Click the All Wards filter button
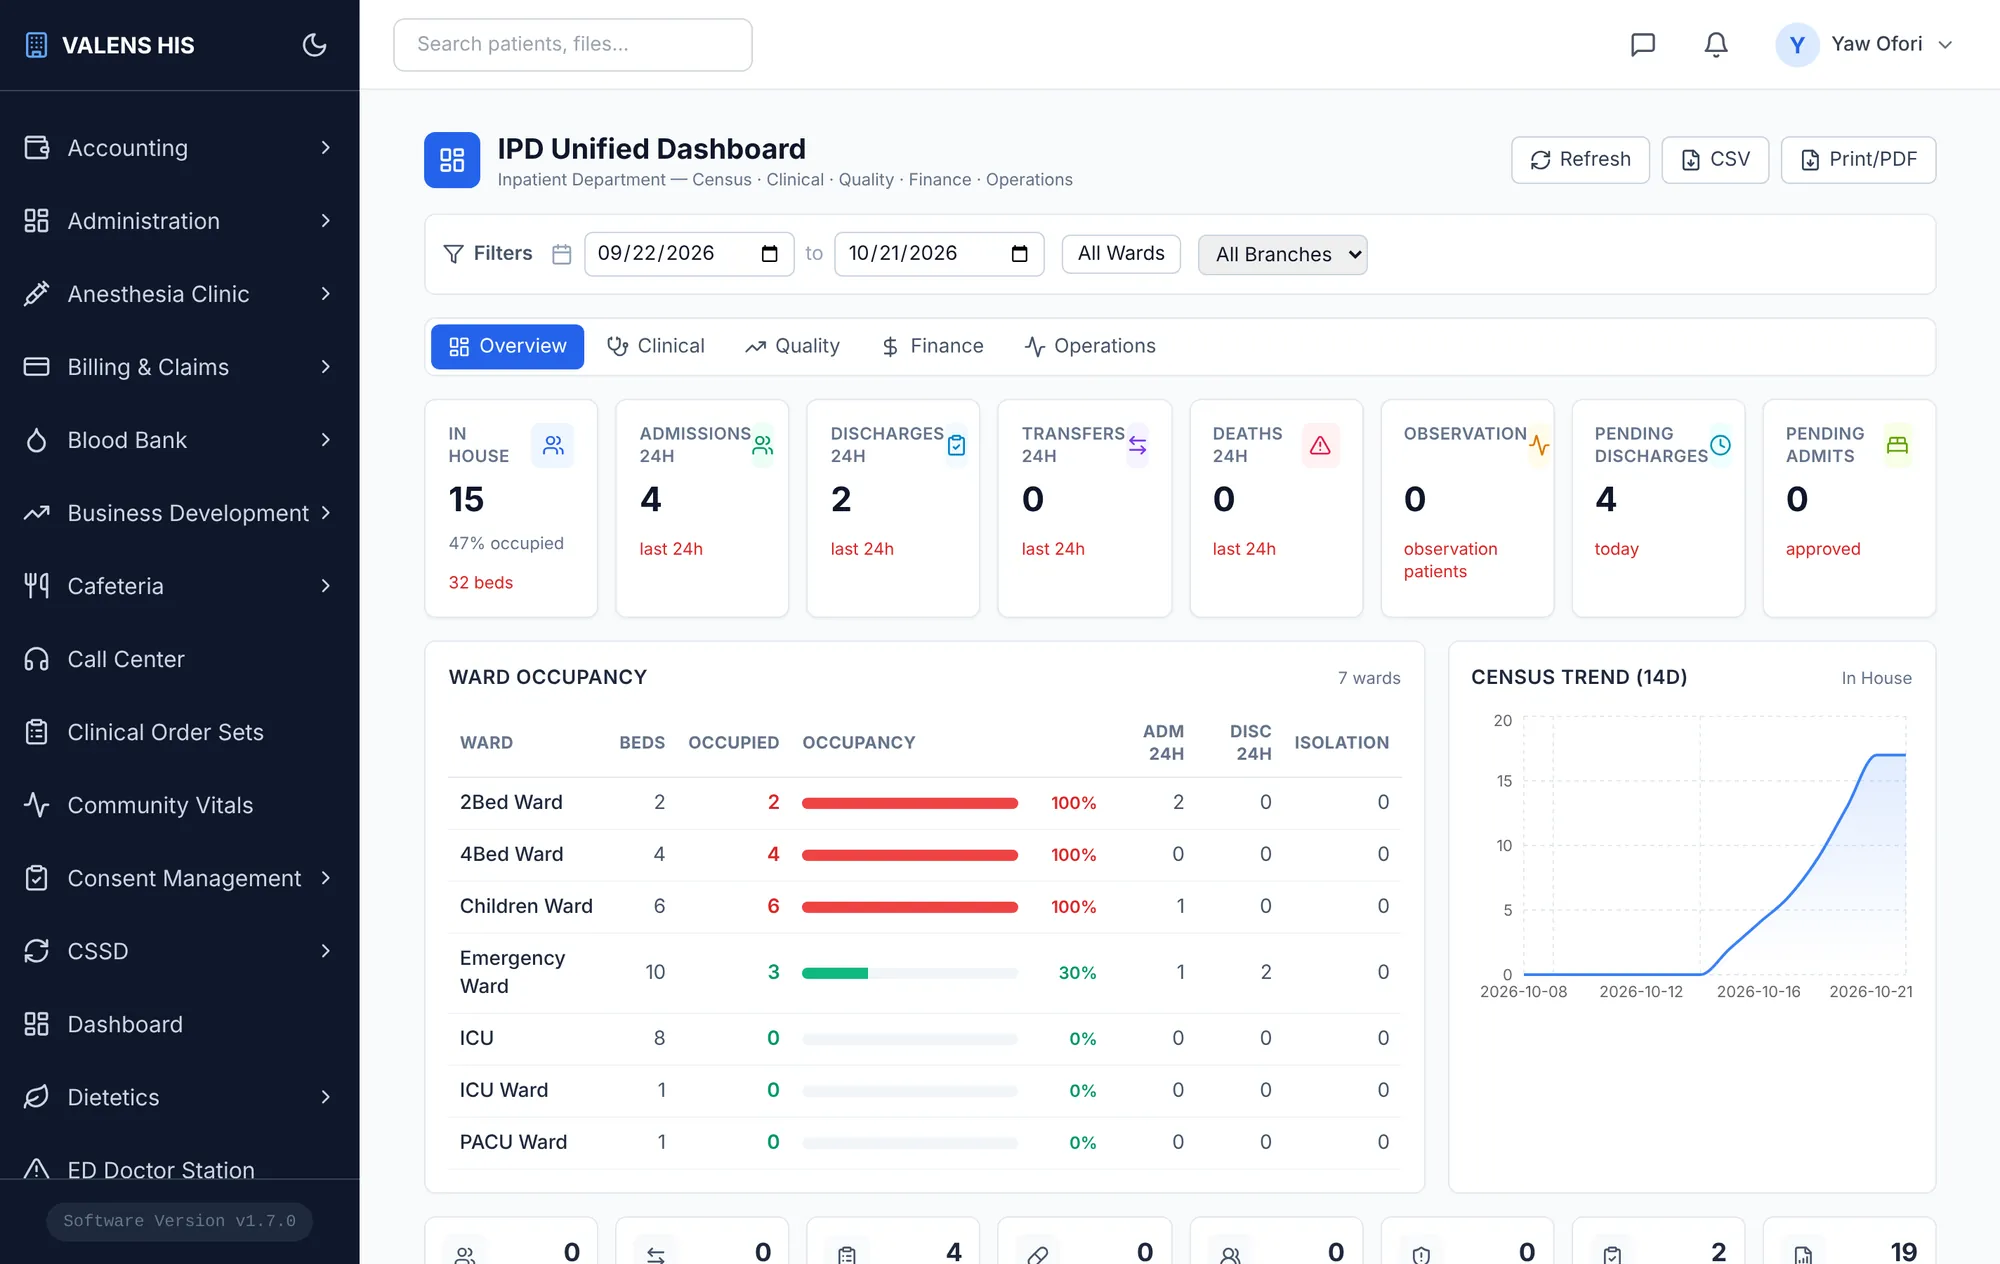The height and width of the screenshot is (1264, 2000). 1121,254
